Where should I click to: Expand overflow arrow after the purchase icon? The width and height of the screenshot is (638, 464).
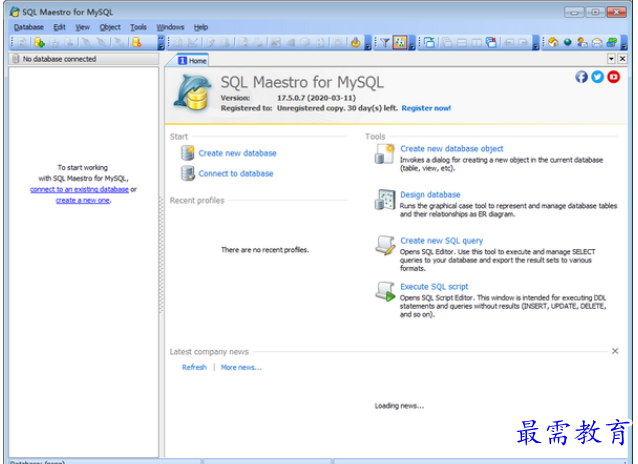624,43
